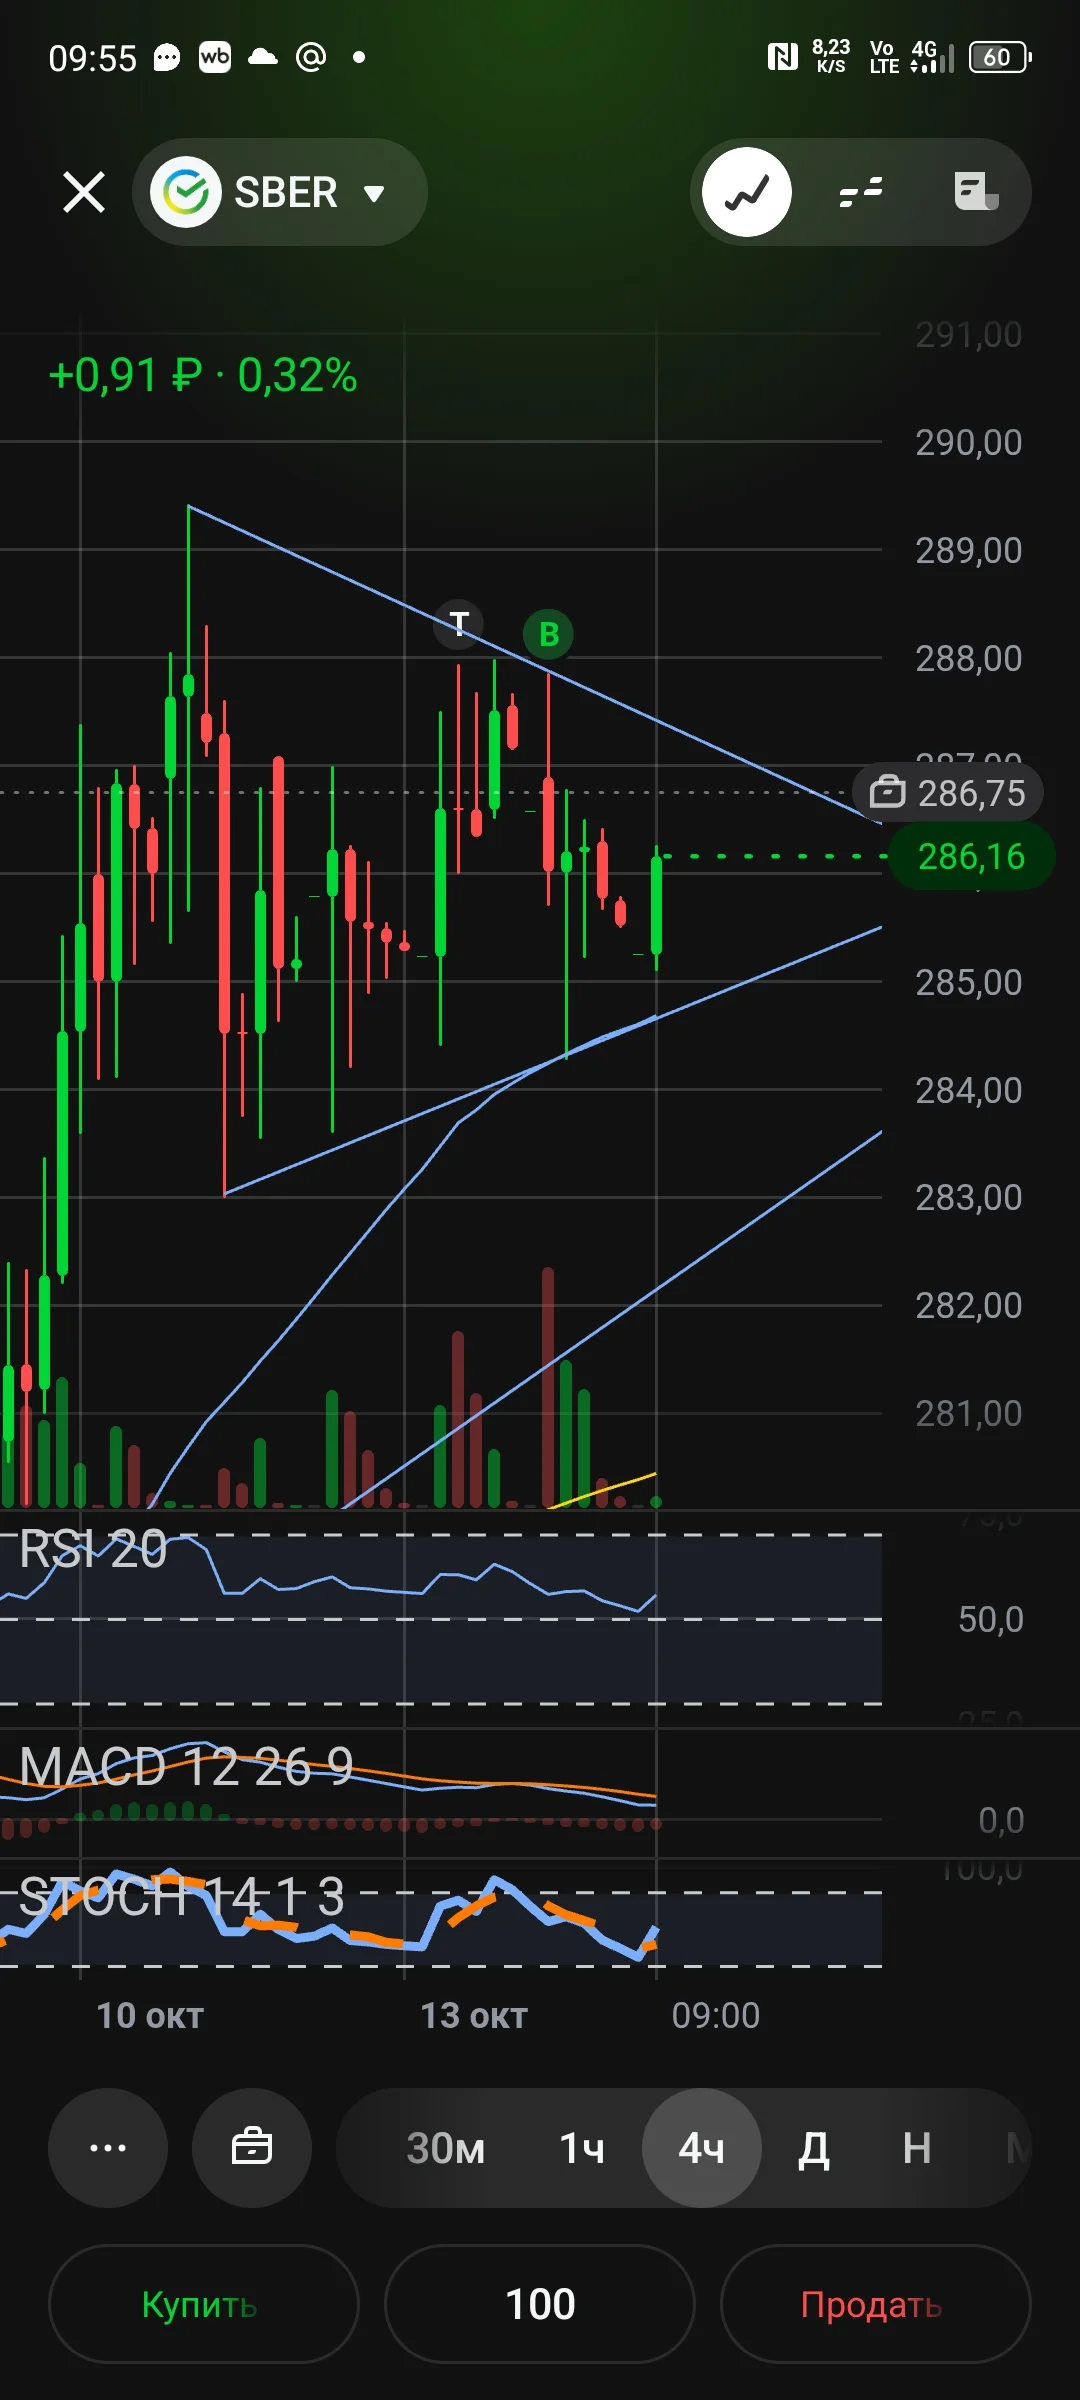The width and height of the screenshot is (1080, 2400).
Task: Select the 286,75 position price label
Action: pyautogui.click(x=948, y=793)
